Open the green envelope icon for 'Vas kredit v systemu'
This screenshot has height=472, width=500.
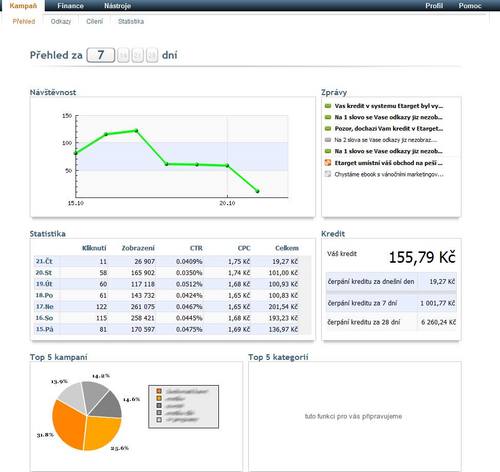point(328,106)
